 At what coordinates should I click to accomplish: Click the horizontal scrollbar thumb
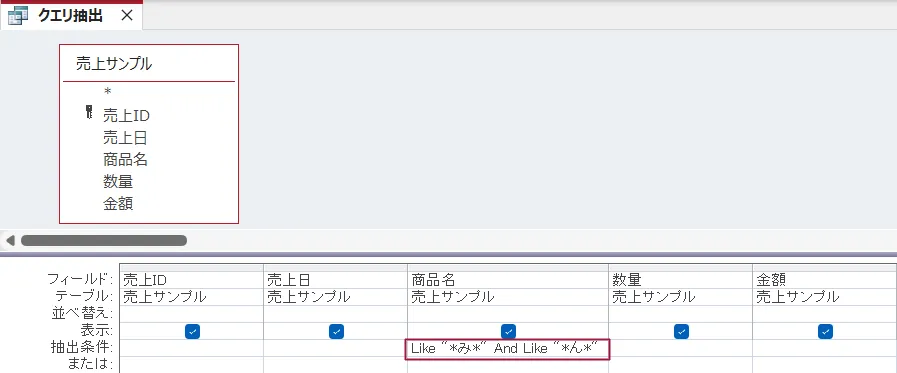(x=104, y=240)
